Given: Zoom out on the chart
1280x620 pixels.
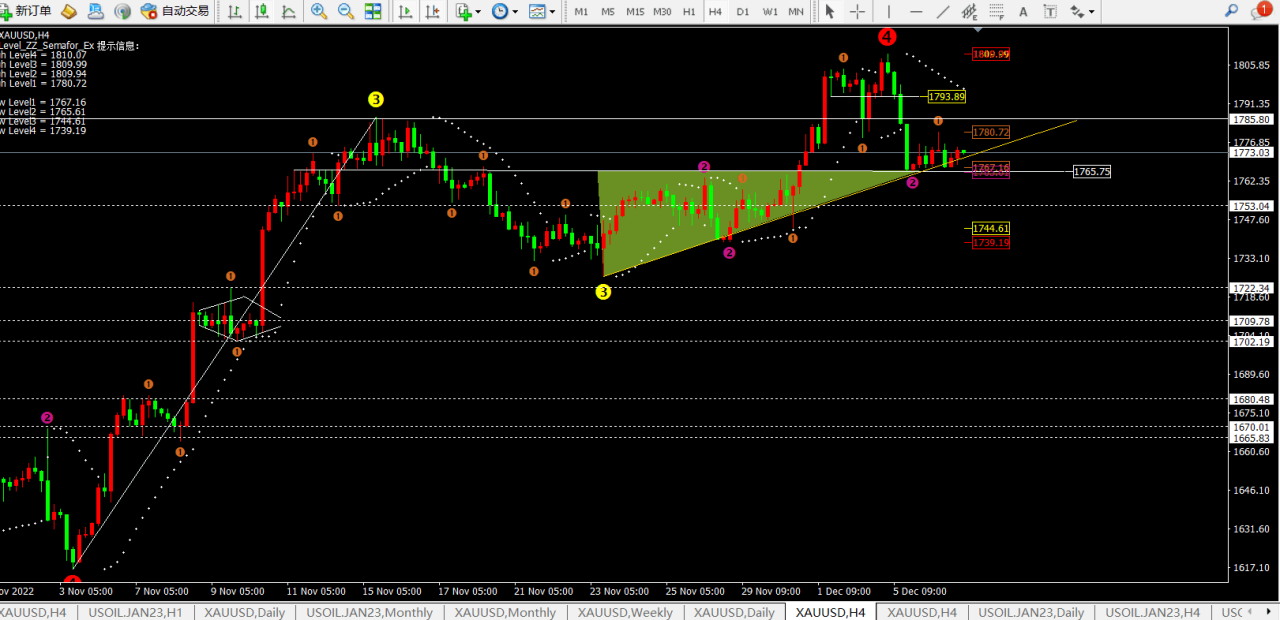Looking at the screenshot, I should tap(346, 12).
